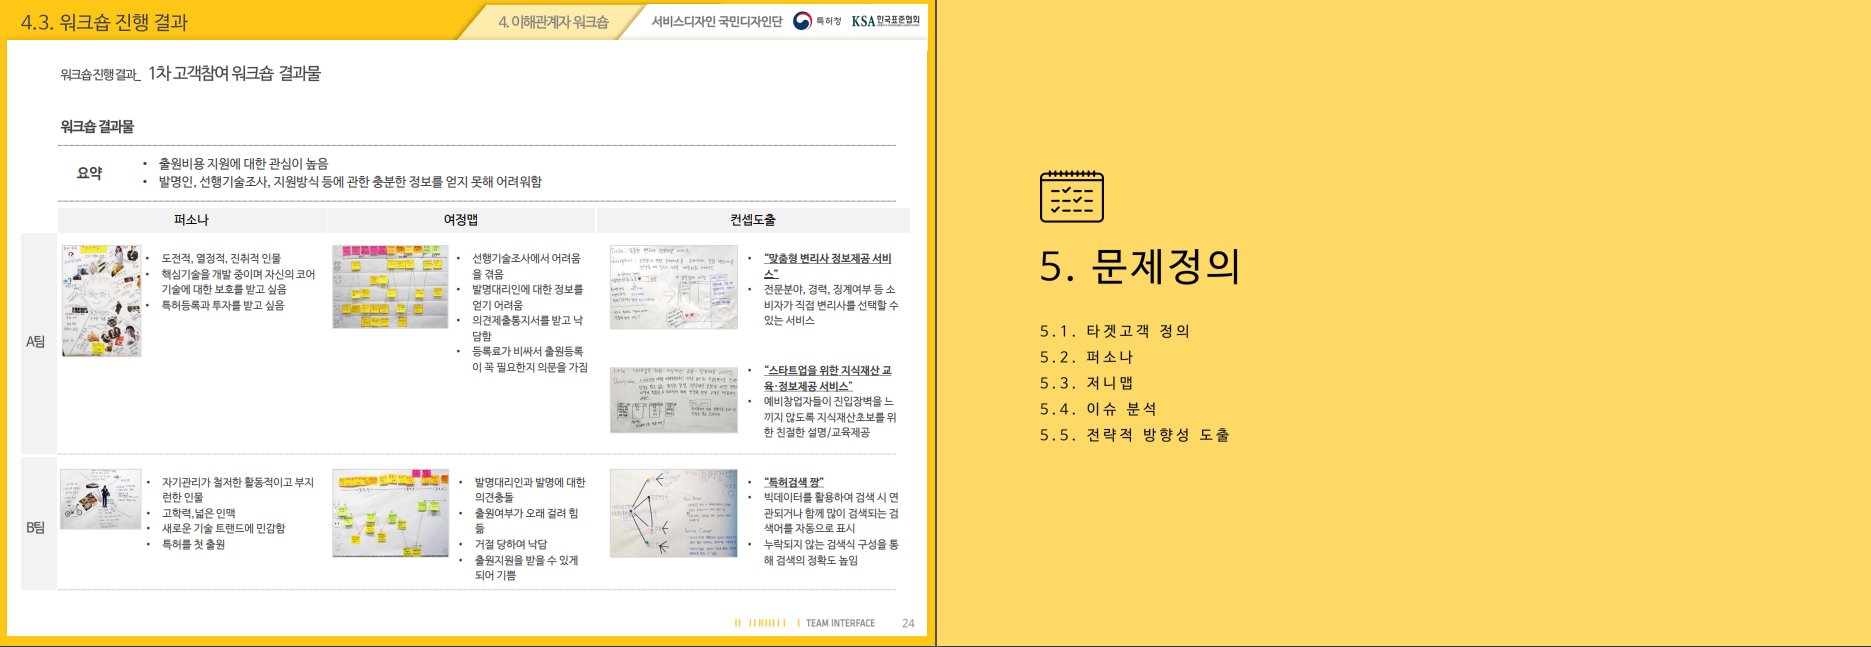
Task: Click the B팀 persona whiteboard photo
Action: 100,499
